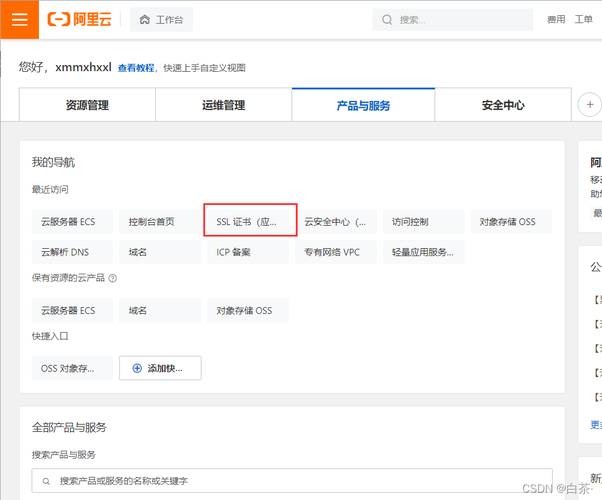Open 对象存储 OSS under 最近访问
602x500 pixels.
(x=511, y=222)
